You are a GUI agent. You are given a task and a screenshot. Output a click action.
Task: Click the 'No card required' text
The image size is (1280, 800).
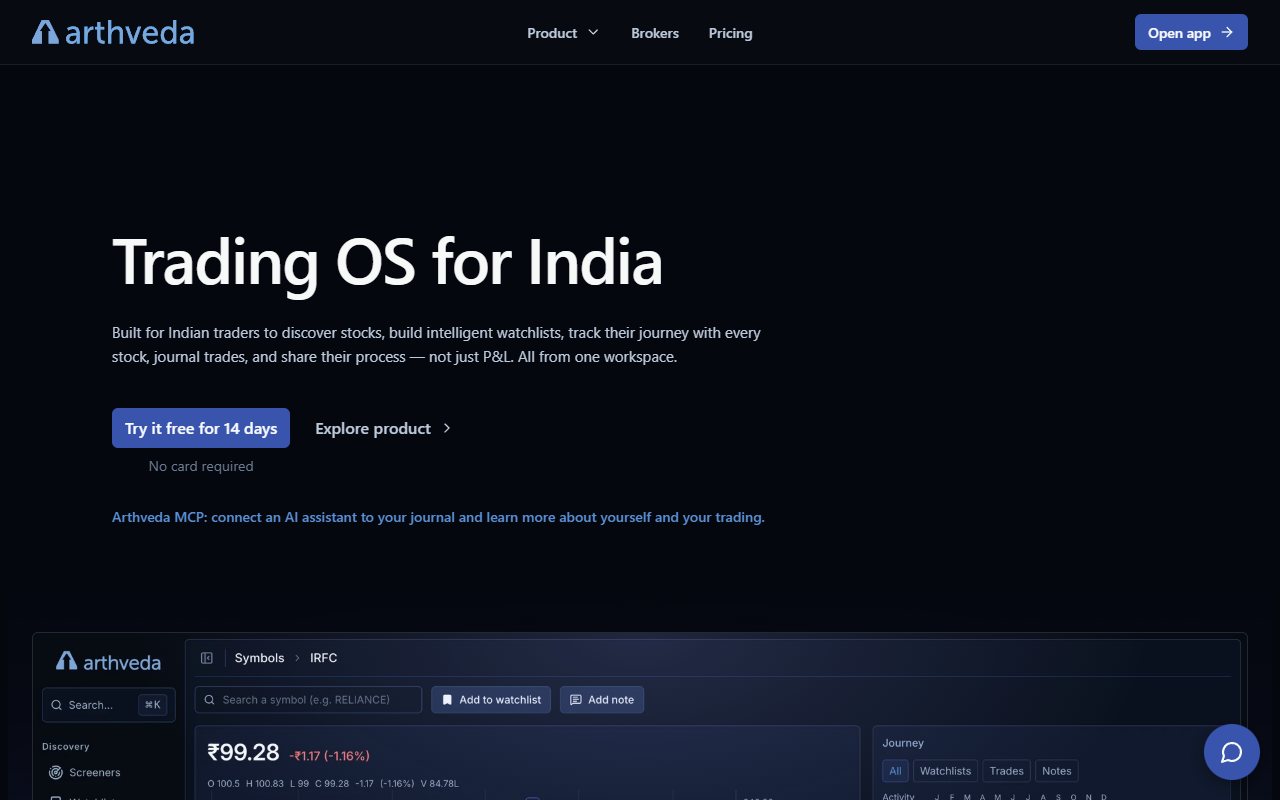click(201, 466)
